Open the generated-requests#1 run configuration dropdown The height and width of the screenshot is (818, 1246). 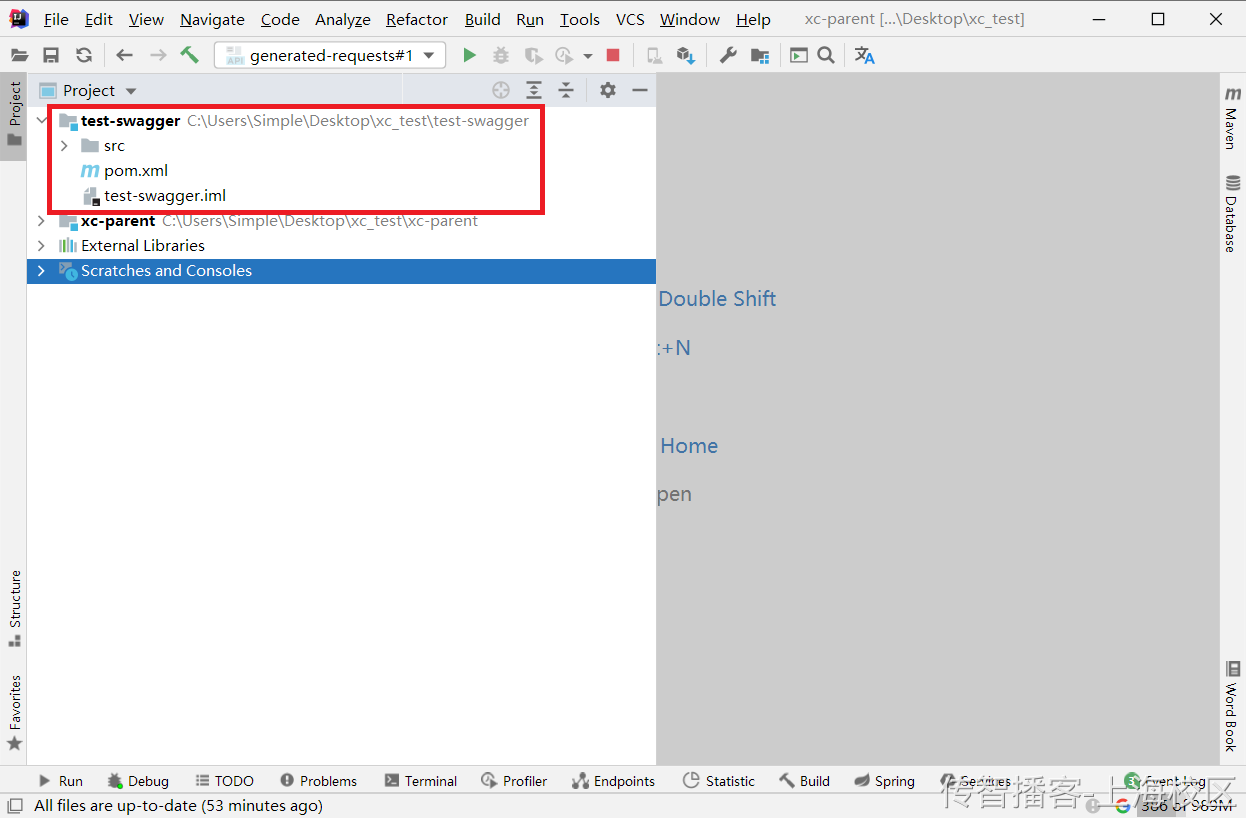pyautogui.click(x=330, y=56)
